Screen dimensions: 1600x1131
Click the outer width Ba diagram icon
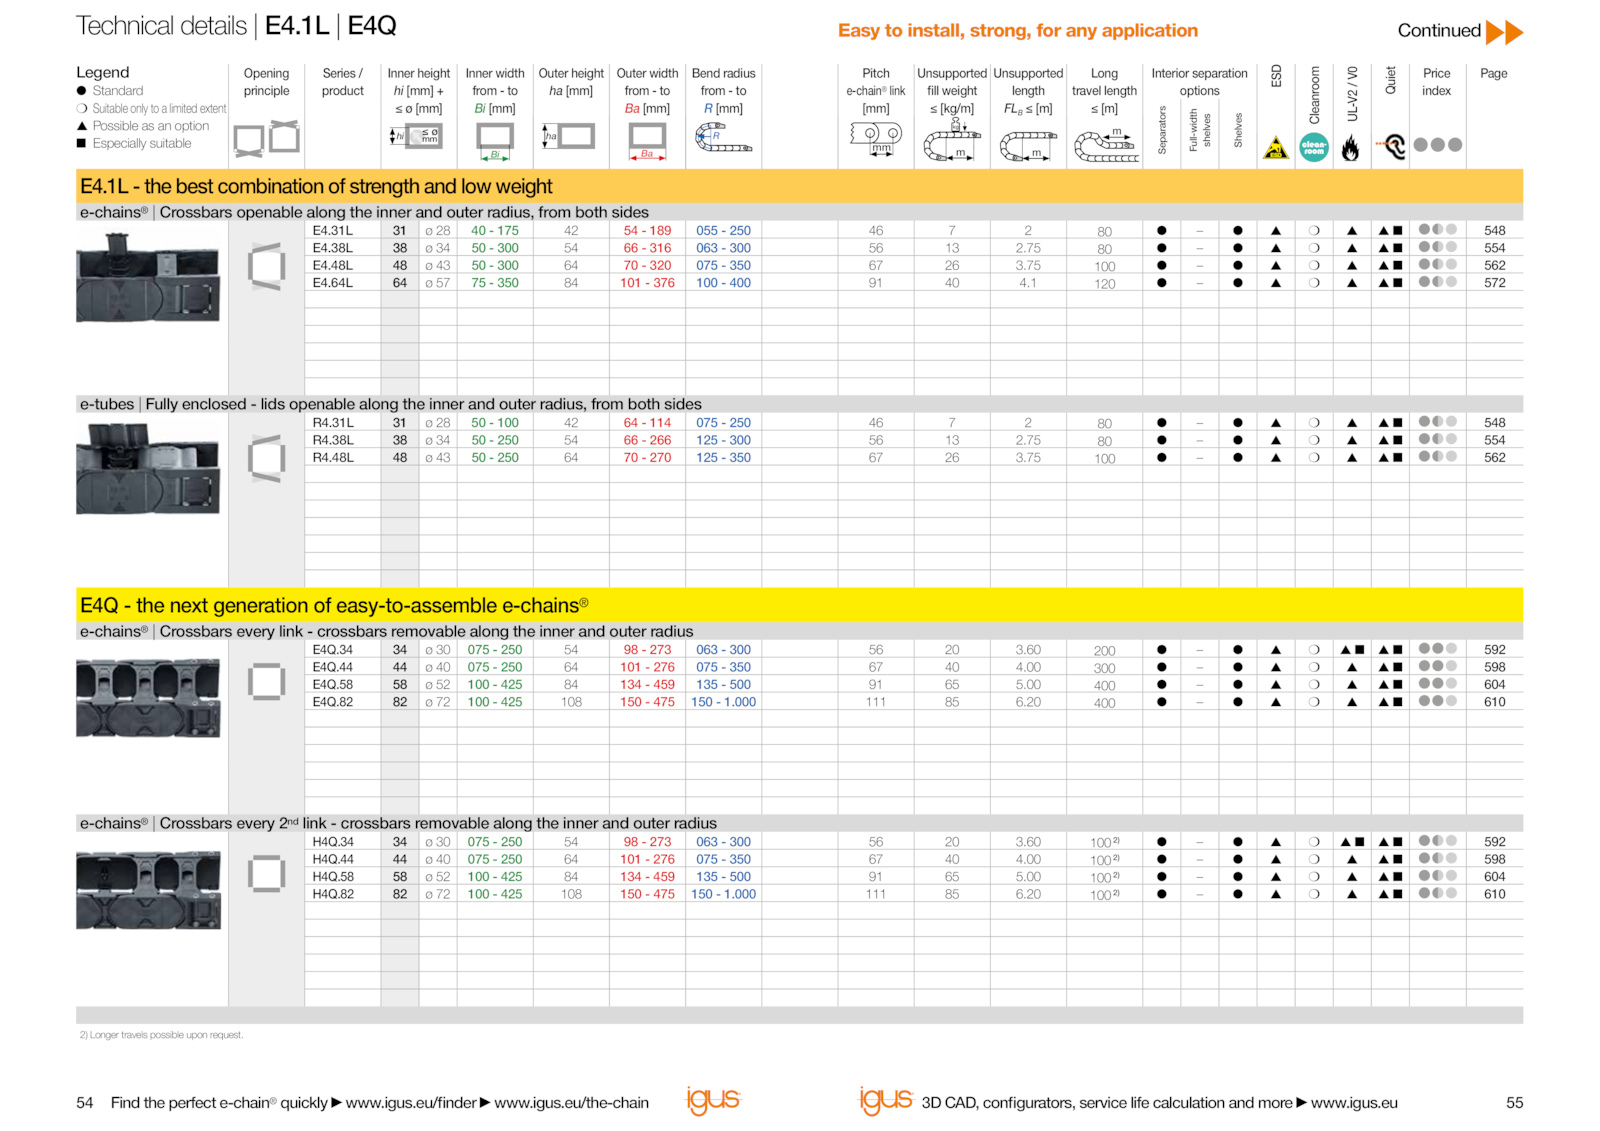pyautogui.click(x=647, y=141)
